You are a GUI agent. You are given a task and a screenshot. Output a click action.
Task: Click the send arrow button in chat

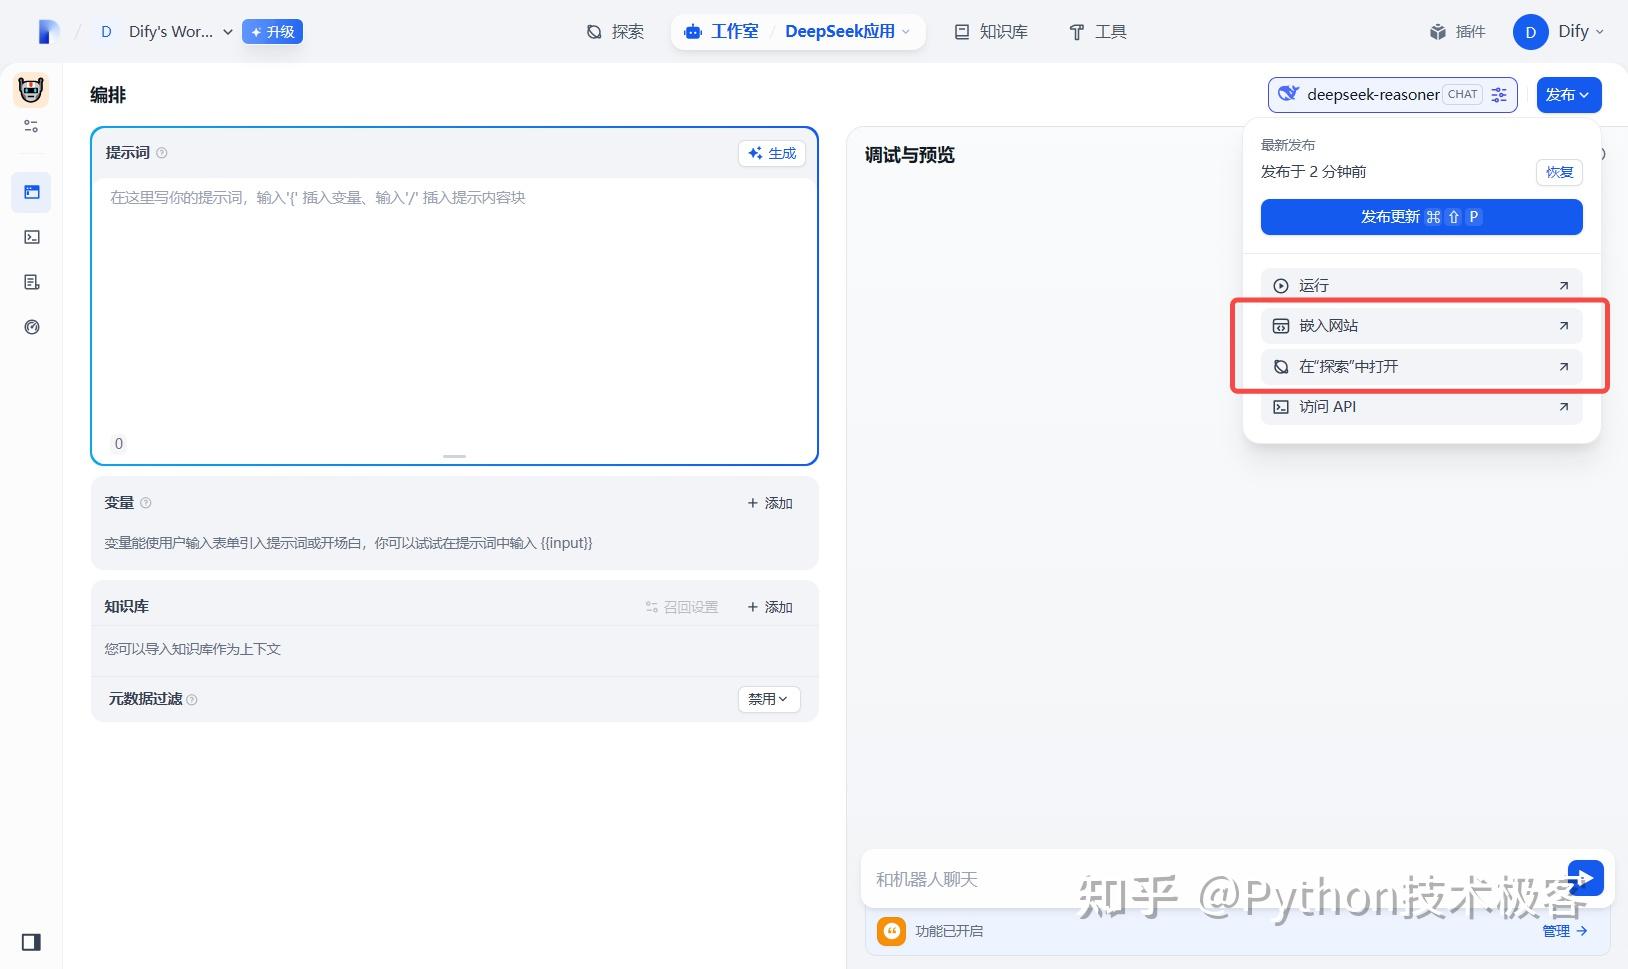click(1585, 878)
